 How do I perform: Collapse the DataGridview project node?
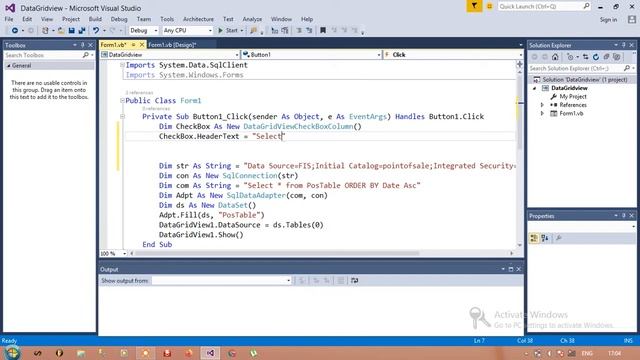point(534,88)
